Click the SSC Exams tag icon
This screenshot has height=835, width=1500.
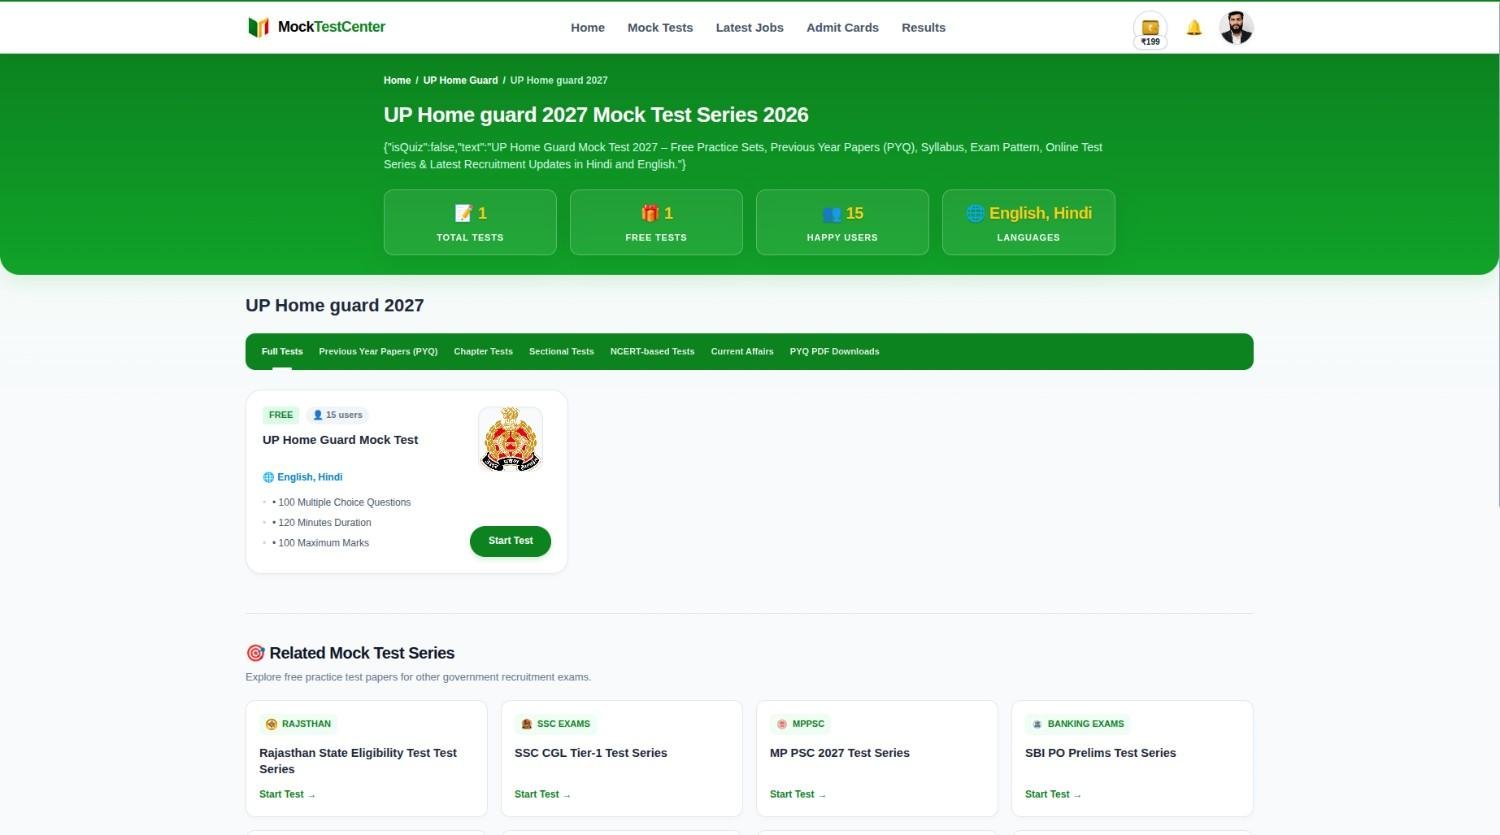click(x=526, y=724)
